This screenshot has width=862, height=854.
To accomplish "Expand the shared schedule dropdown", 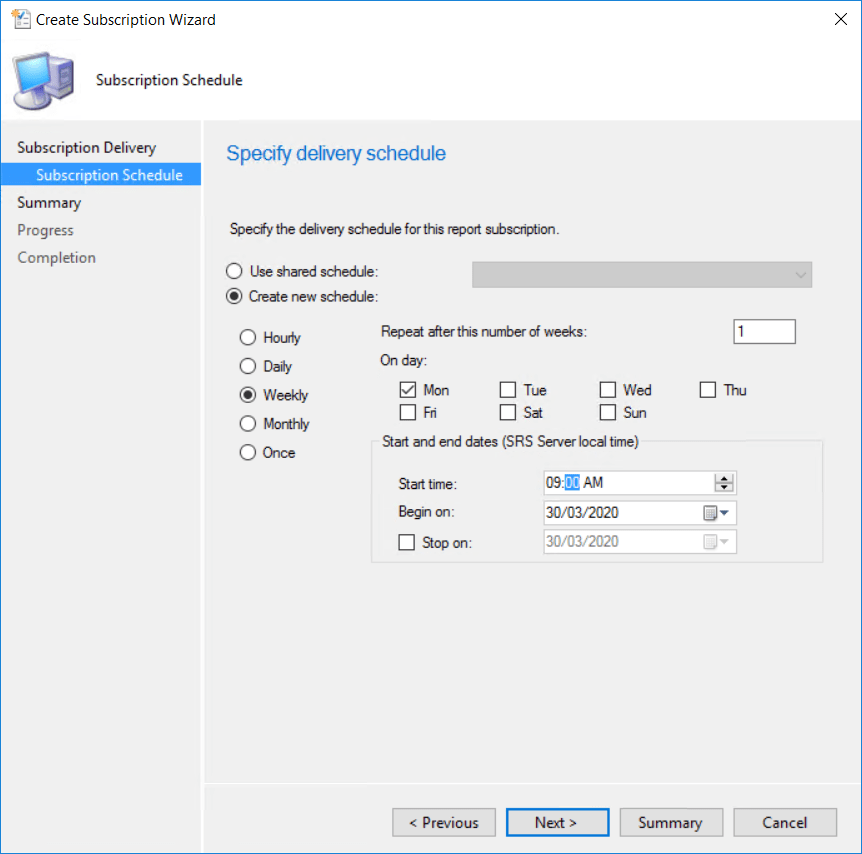I will coord(800,275).
